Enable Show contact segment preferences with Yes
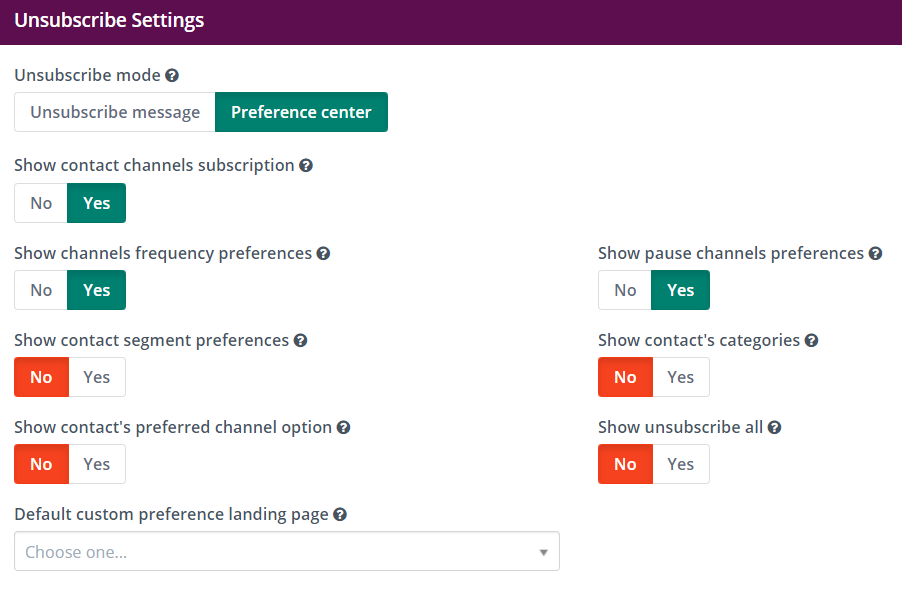This screenshot has width=902, height=590. (x=97, y=377)
